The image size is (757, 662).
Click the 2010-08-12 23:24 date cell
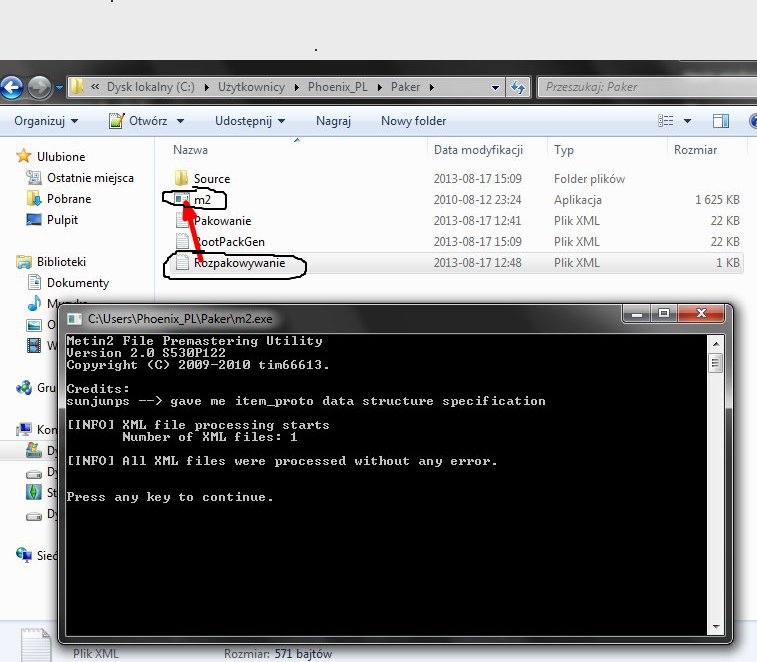point(477,199)
